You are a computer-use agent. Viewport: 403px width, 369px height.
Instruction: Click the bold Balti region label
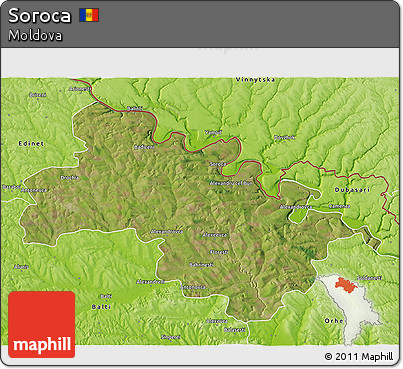coord(101,307)
